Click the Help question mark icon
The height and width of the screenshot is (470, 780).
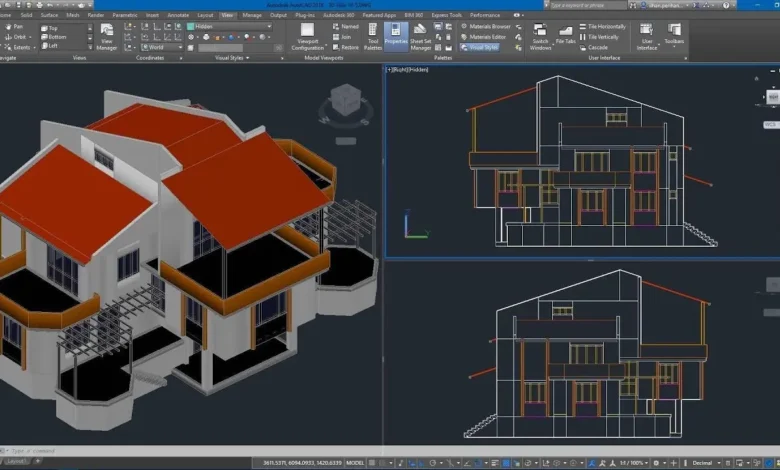tap(726, 5)
